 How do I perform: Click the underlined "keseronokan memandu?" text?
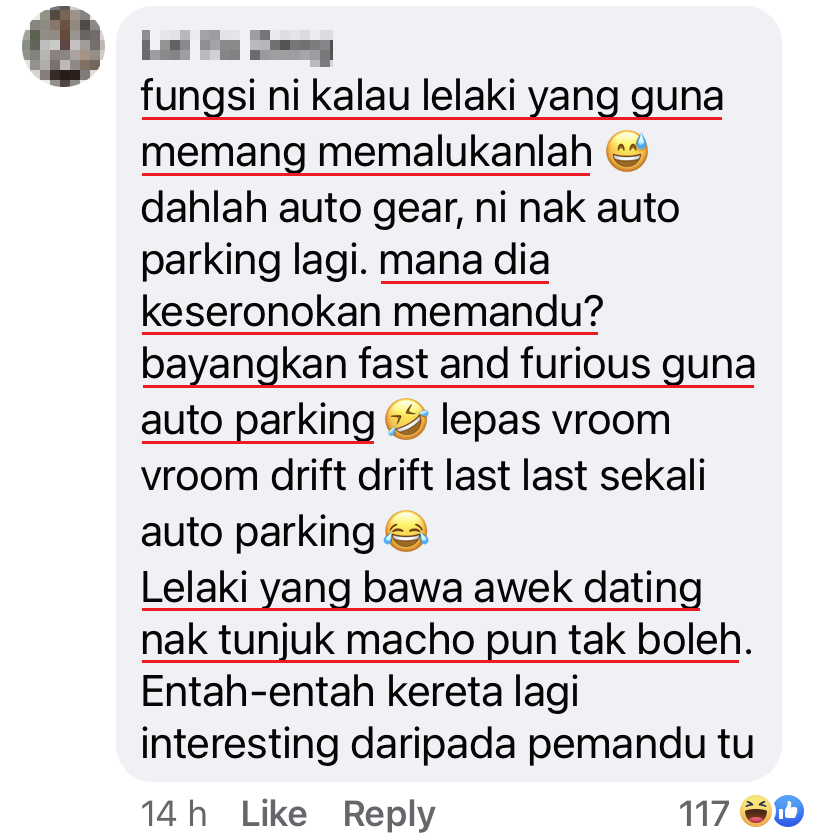(372, 312)
